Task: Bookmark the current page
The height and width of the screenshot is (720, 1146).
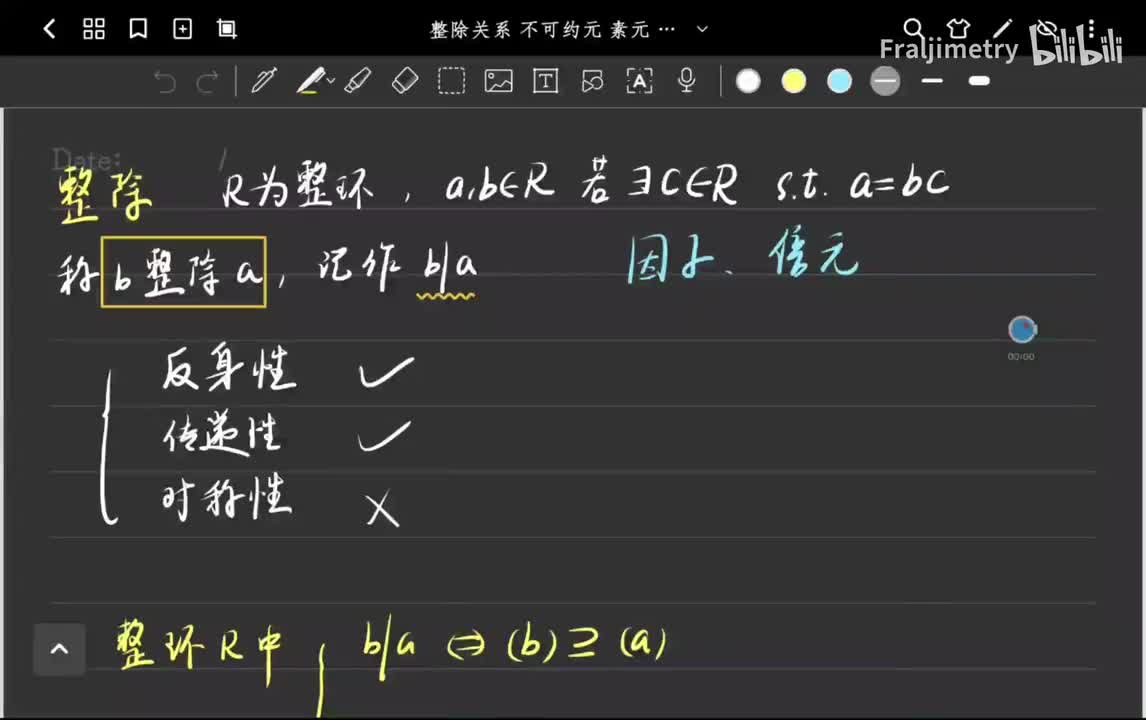Action: (x=138, y=29)
